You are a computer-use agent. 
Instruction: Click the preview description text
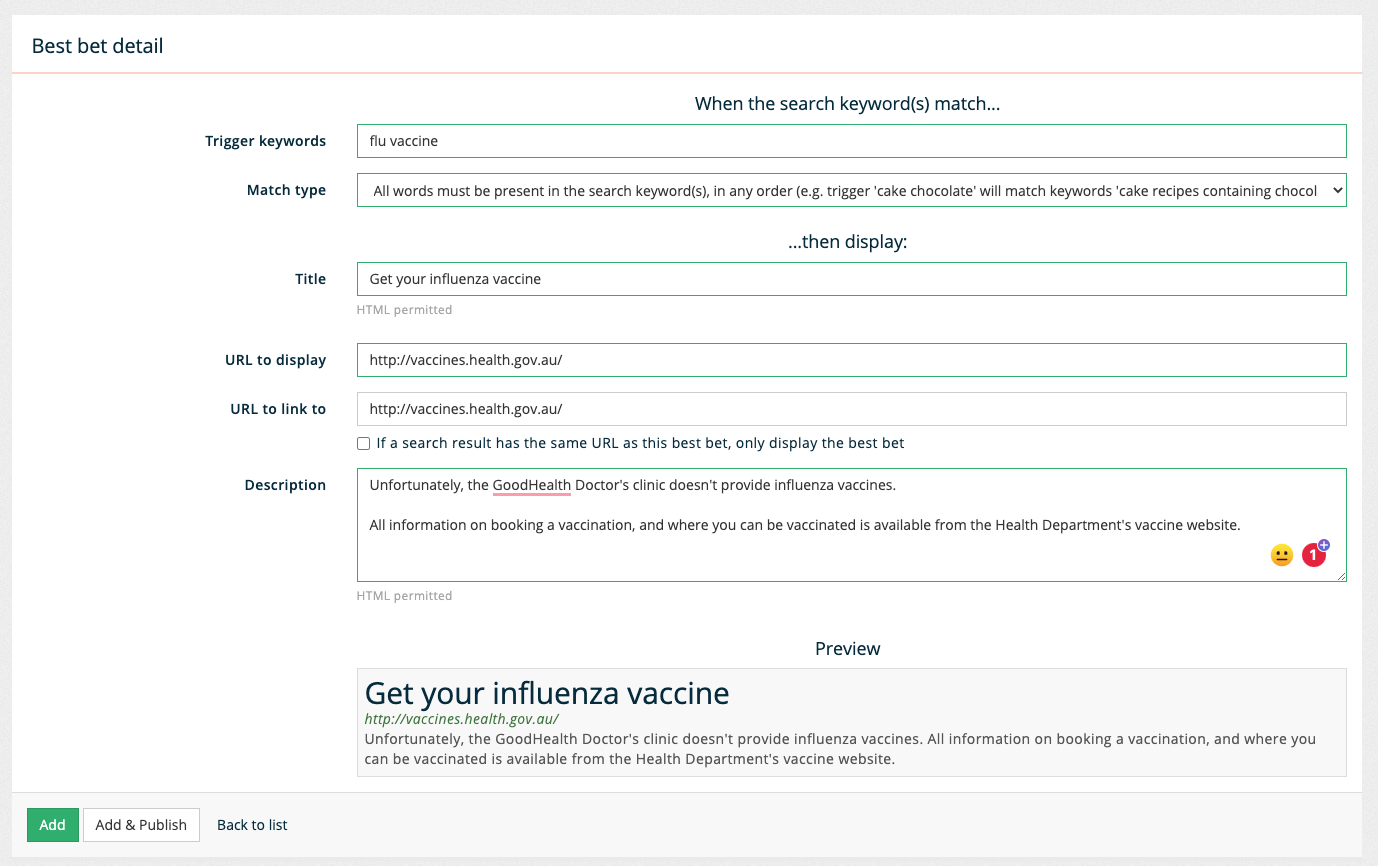pyautogui.click(x=840, y=749)
